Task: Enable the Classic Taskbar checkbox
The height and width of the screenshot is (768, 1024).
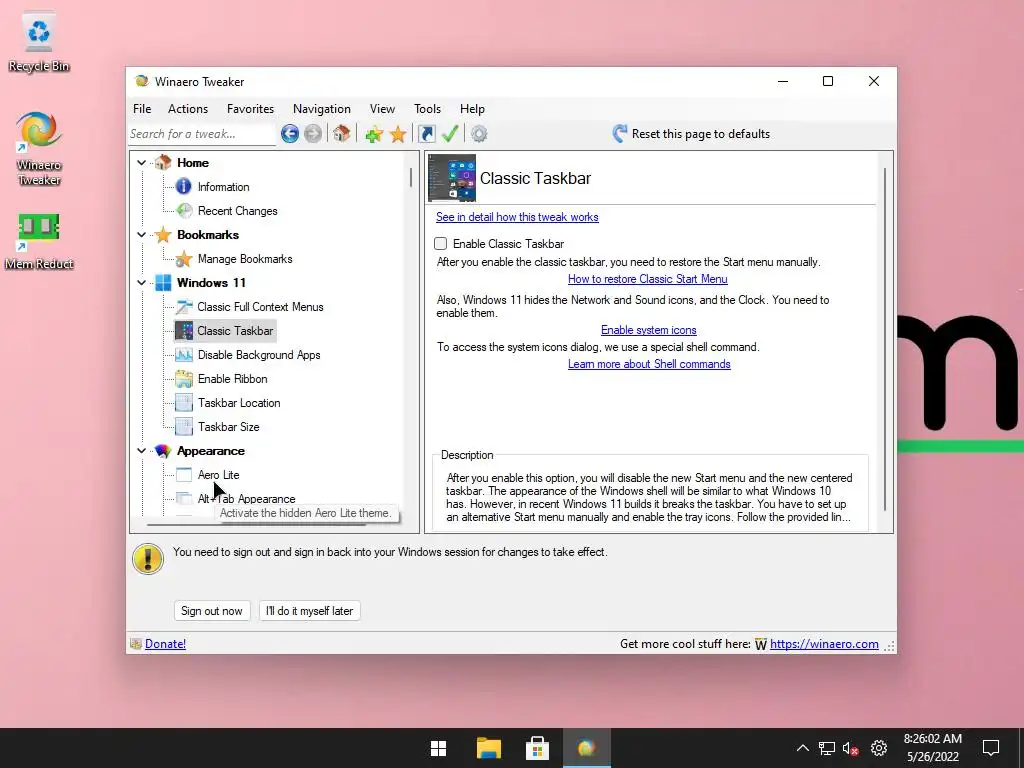Action: 441,244
